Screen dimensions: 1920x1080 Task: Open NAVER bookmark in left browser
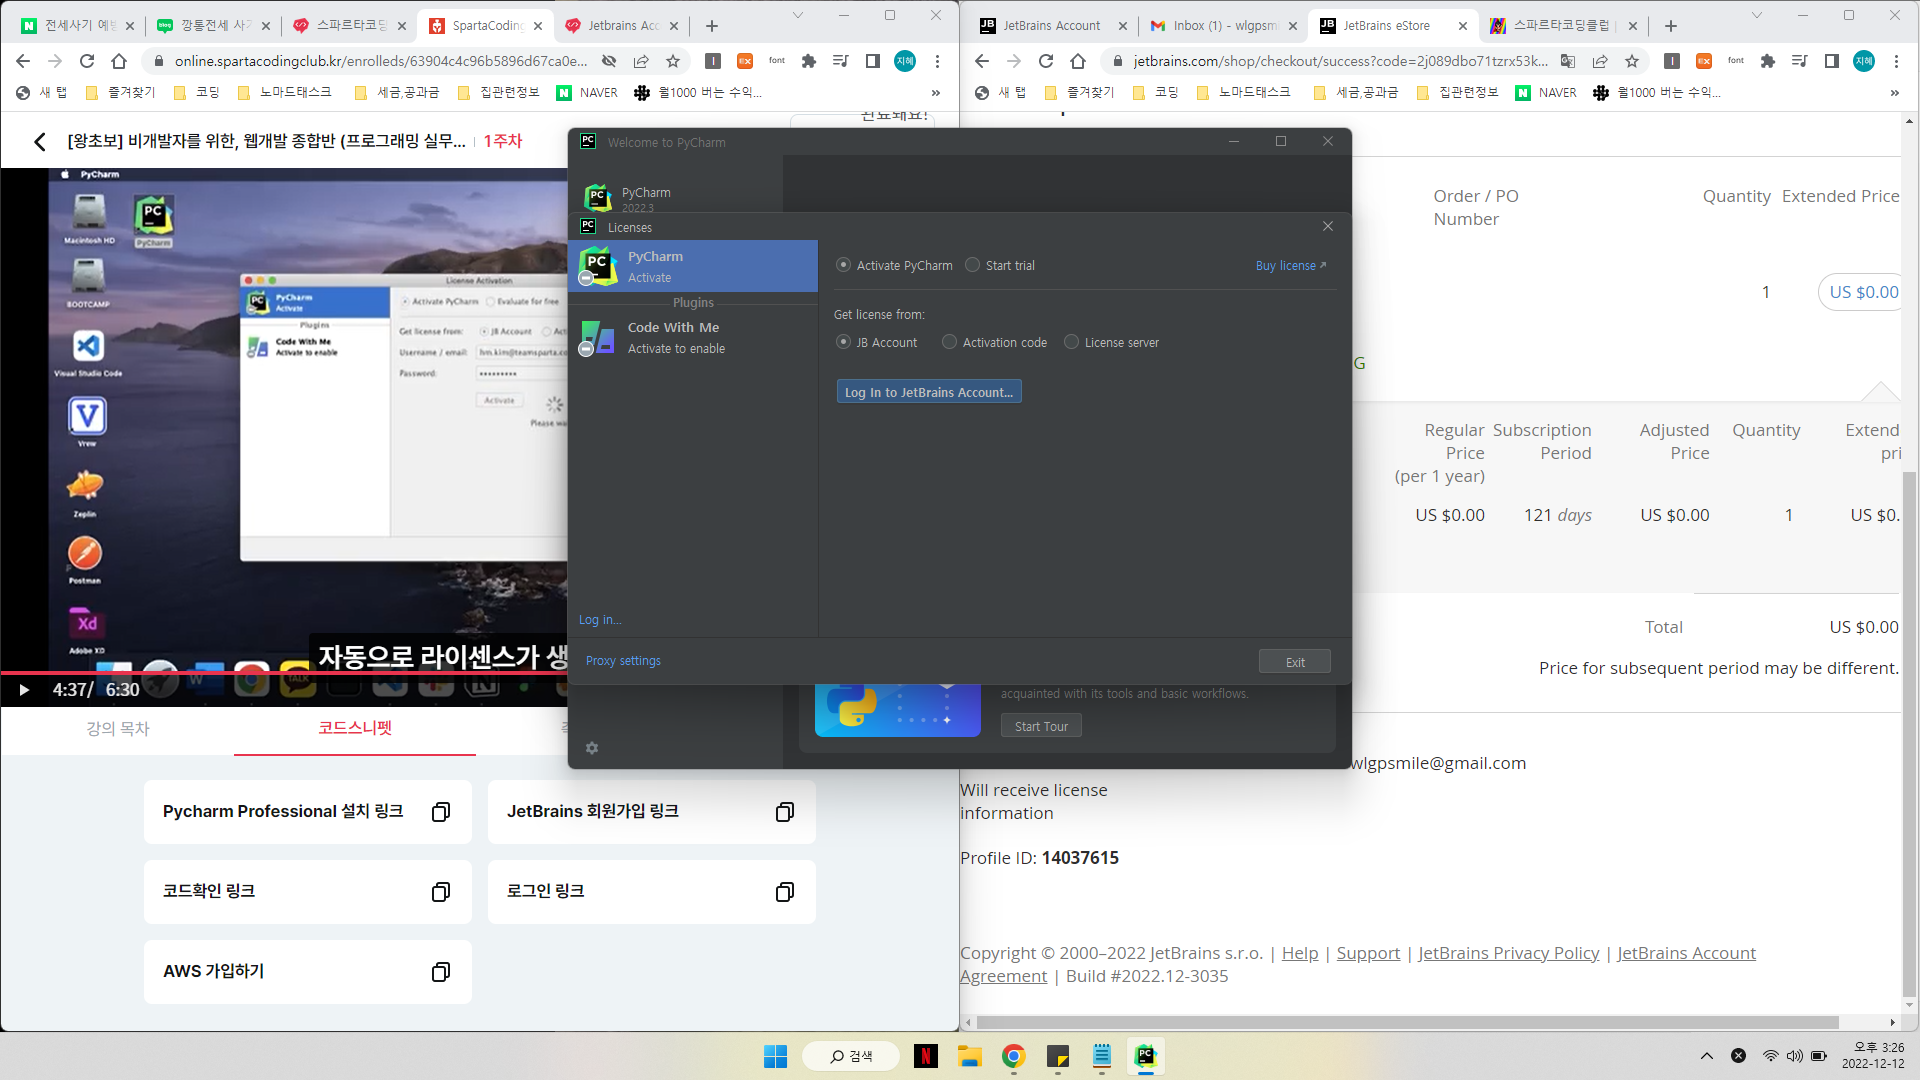point(587,93)
